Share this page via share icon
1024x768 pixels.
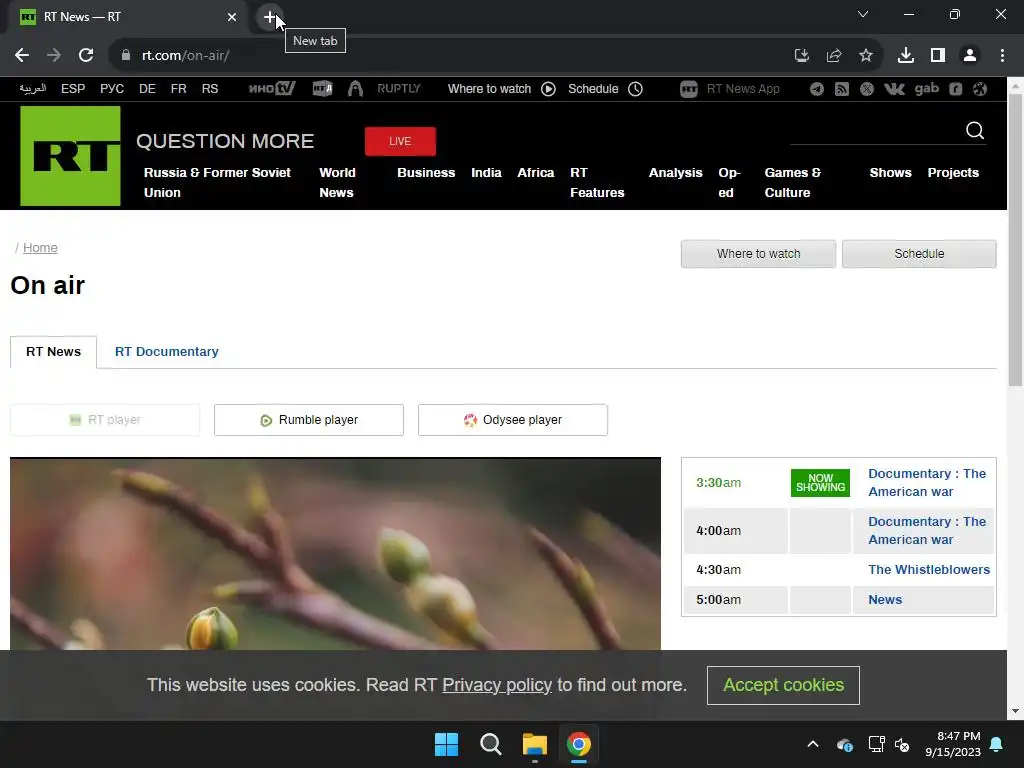(x=834, y=56)
